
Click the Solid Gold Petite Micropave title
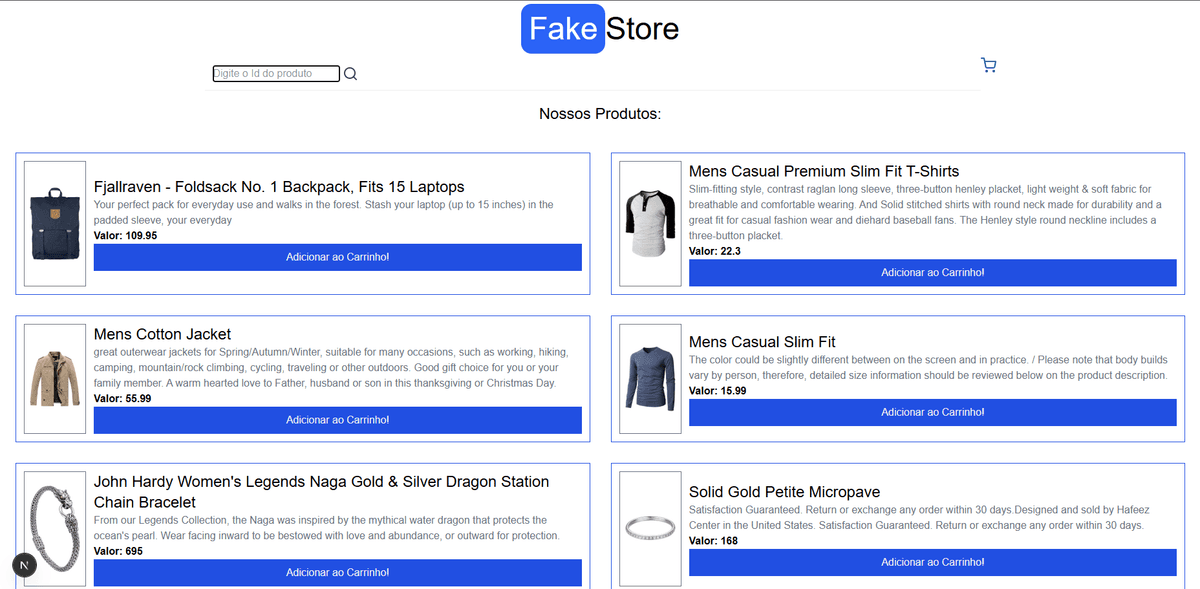pos(783,492)
